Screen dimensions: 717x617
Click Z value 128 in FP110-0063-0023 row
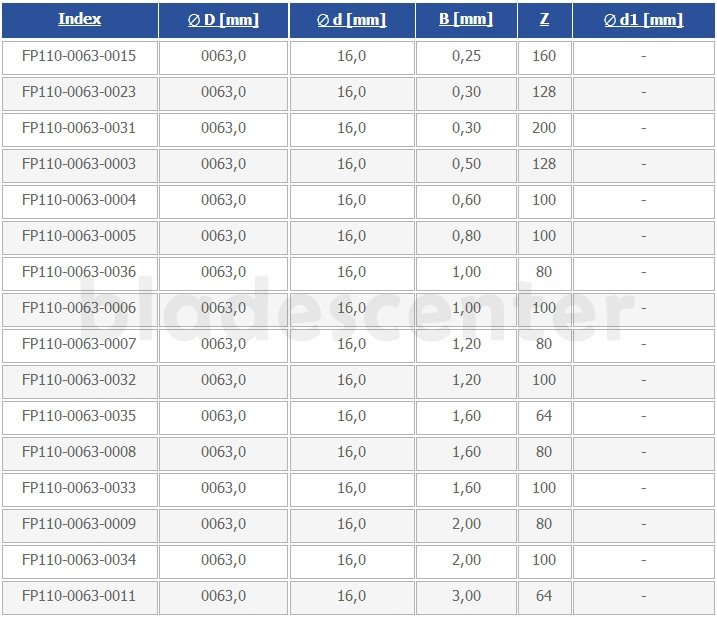(x=544, y=92)
